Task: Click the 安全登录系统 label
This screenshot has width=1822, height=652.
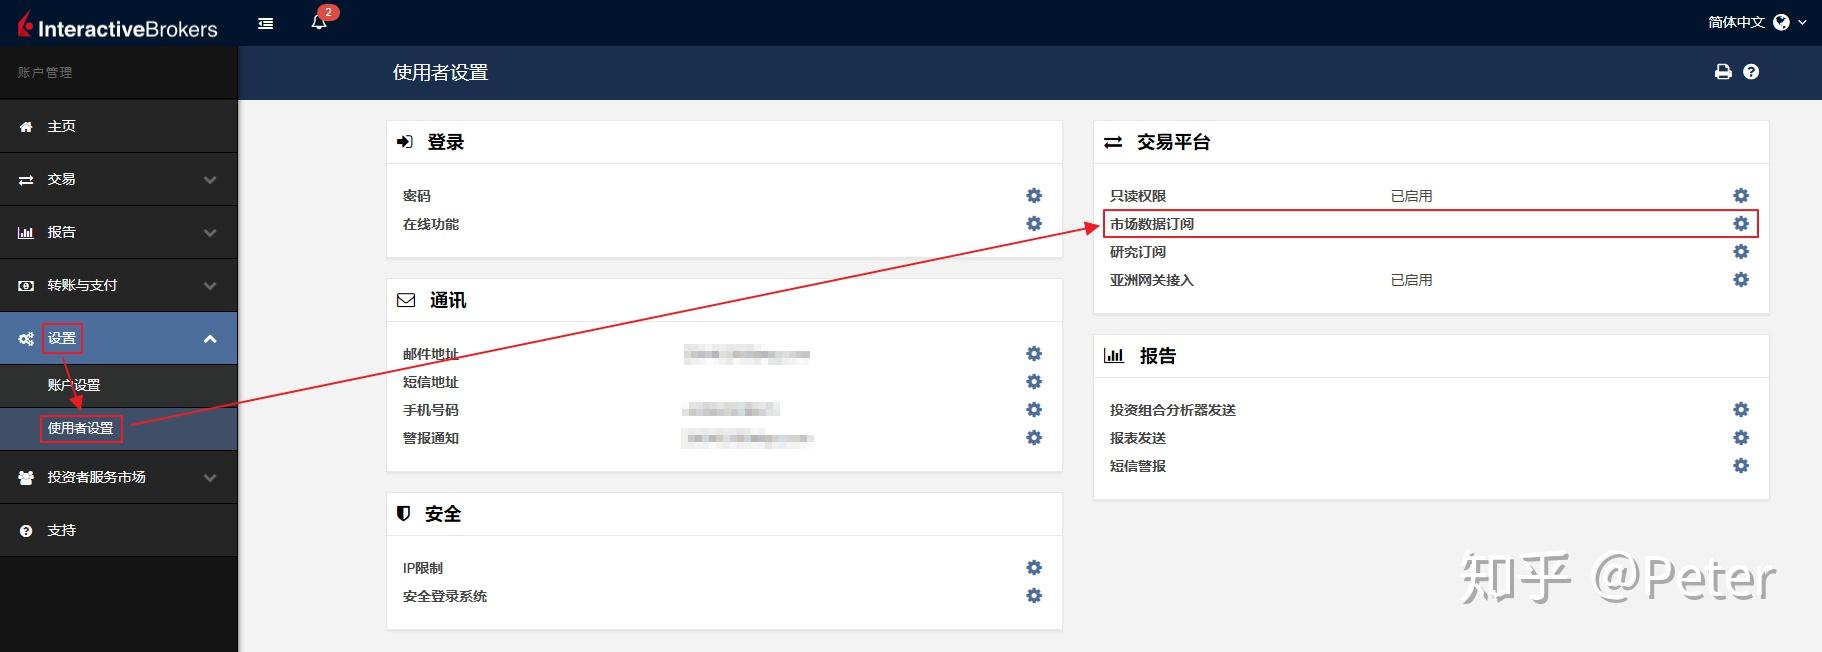Action: [x=445, y=596]
